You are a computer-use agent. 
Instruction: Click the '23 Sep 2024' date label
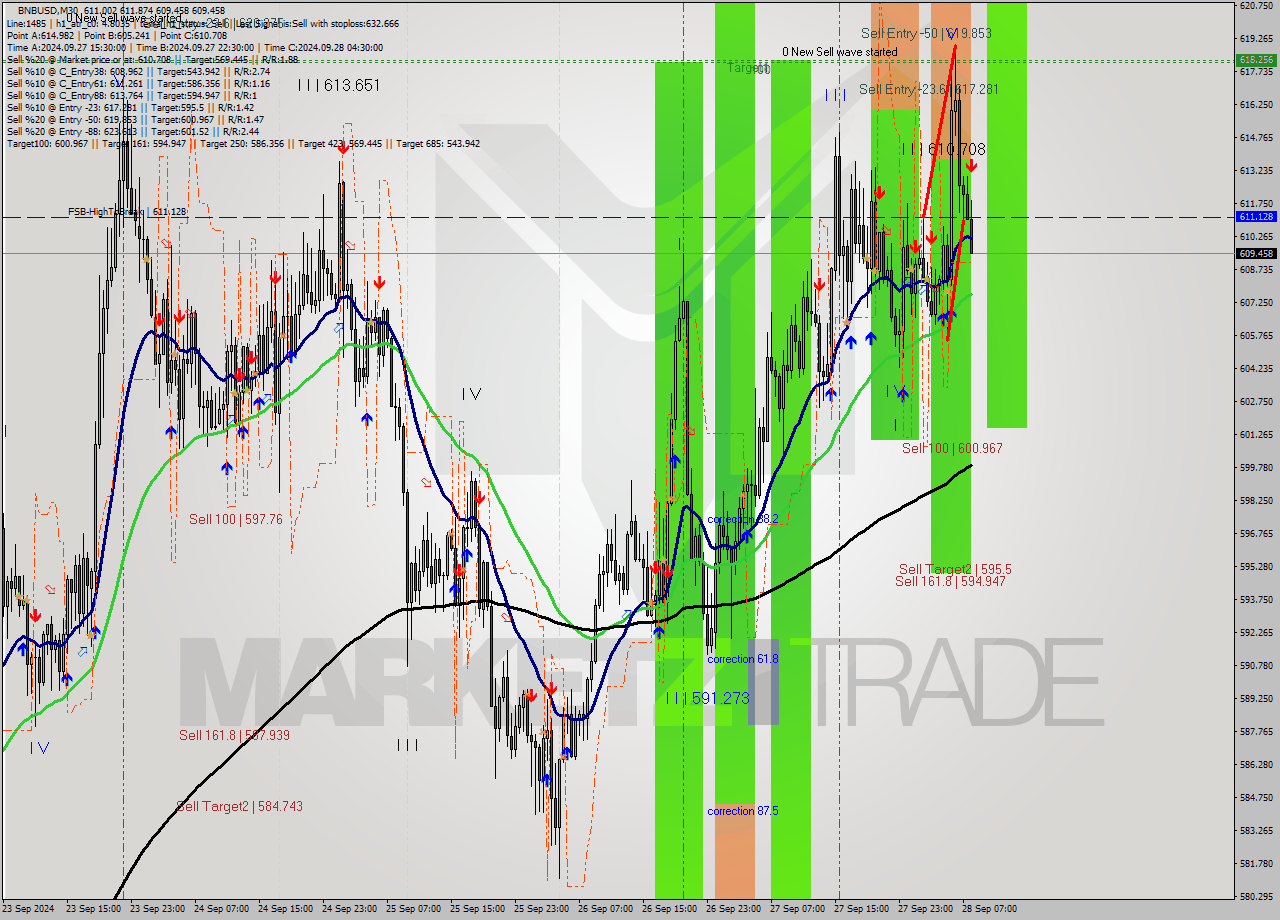pos(30,909)
